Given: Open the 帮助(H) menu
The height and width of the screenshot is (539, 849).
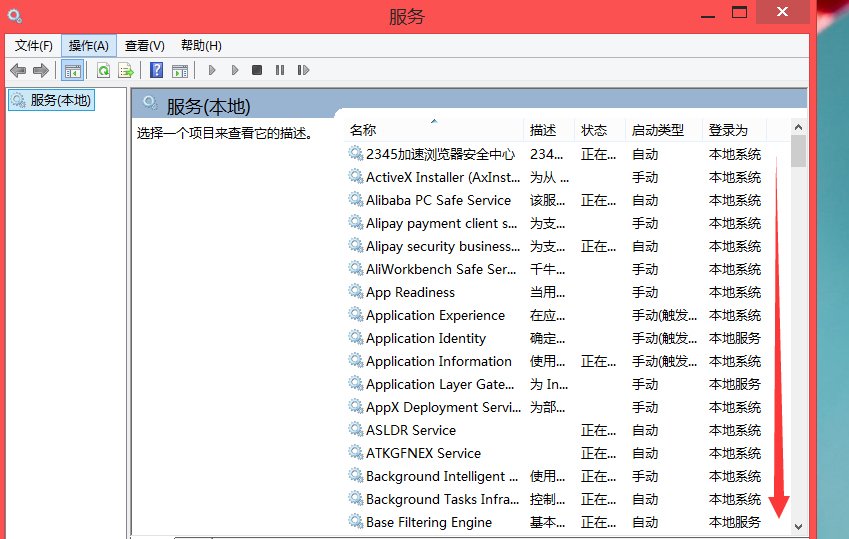Looking at the screenshot, I should pyautogui.click(x=201, y=46).
